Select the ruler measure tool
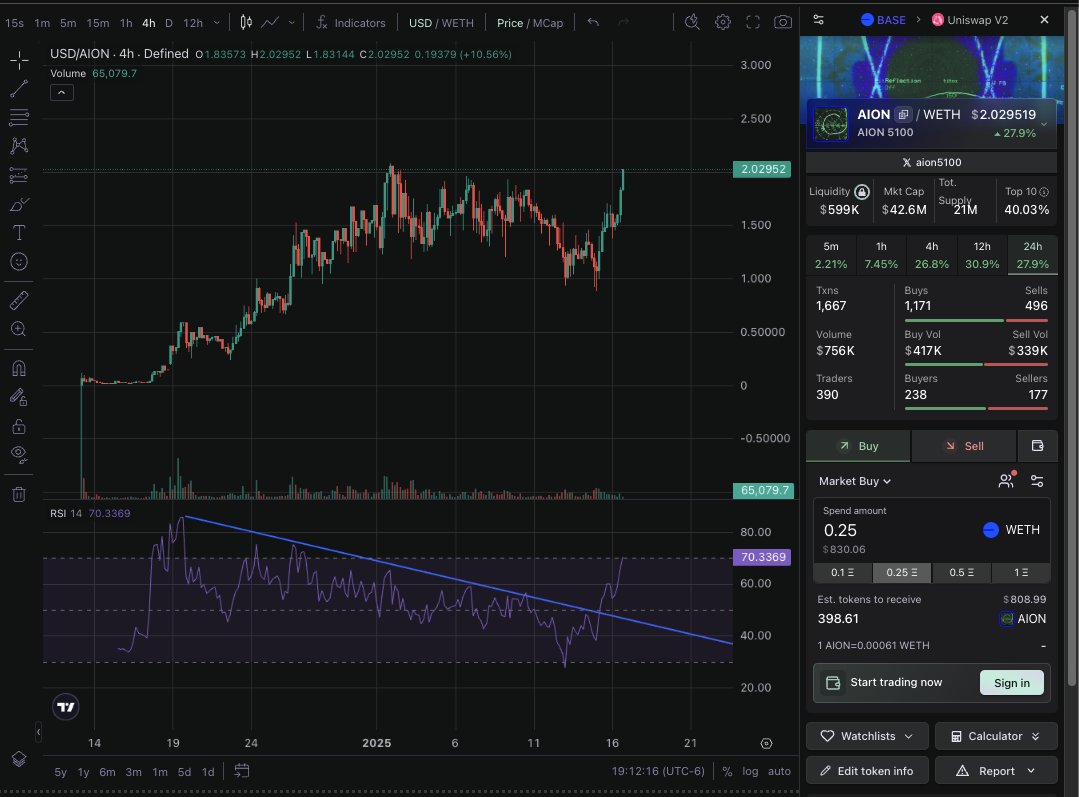Screen dimensions: 1079x797 (x=19, y=300)
